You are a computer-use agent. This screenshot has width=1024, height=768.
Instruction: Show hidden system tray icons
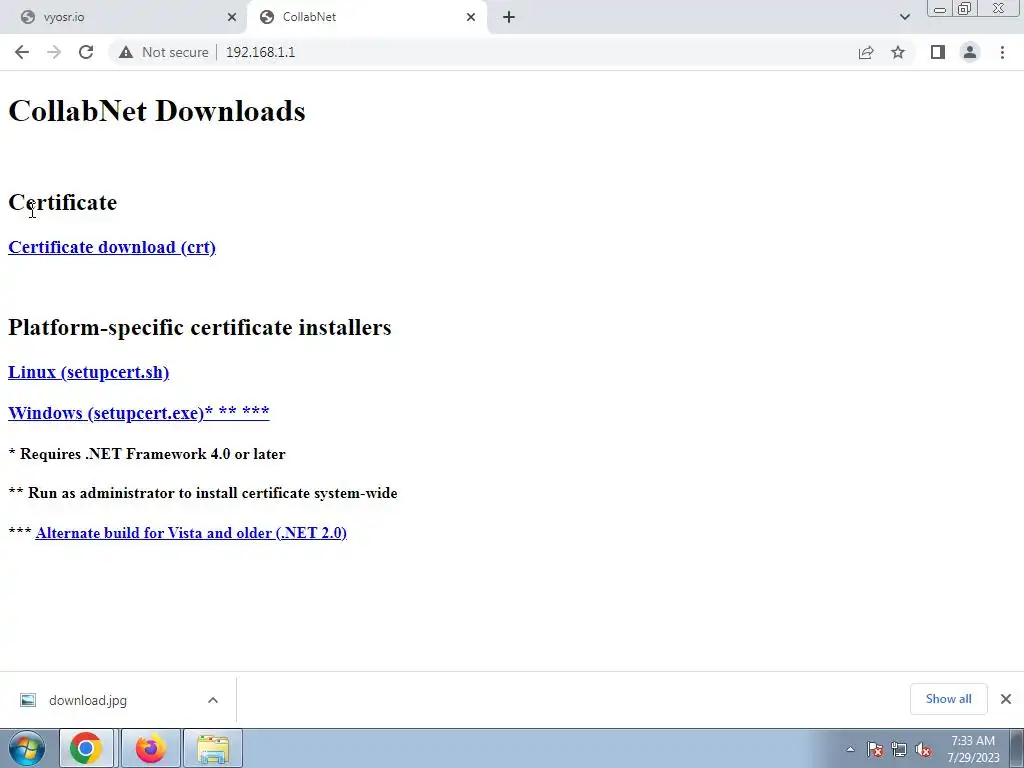coord(850,749)
